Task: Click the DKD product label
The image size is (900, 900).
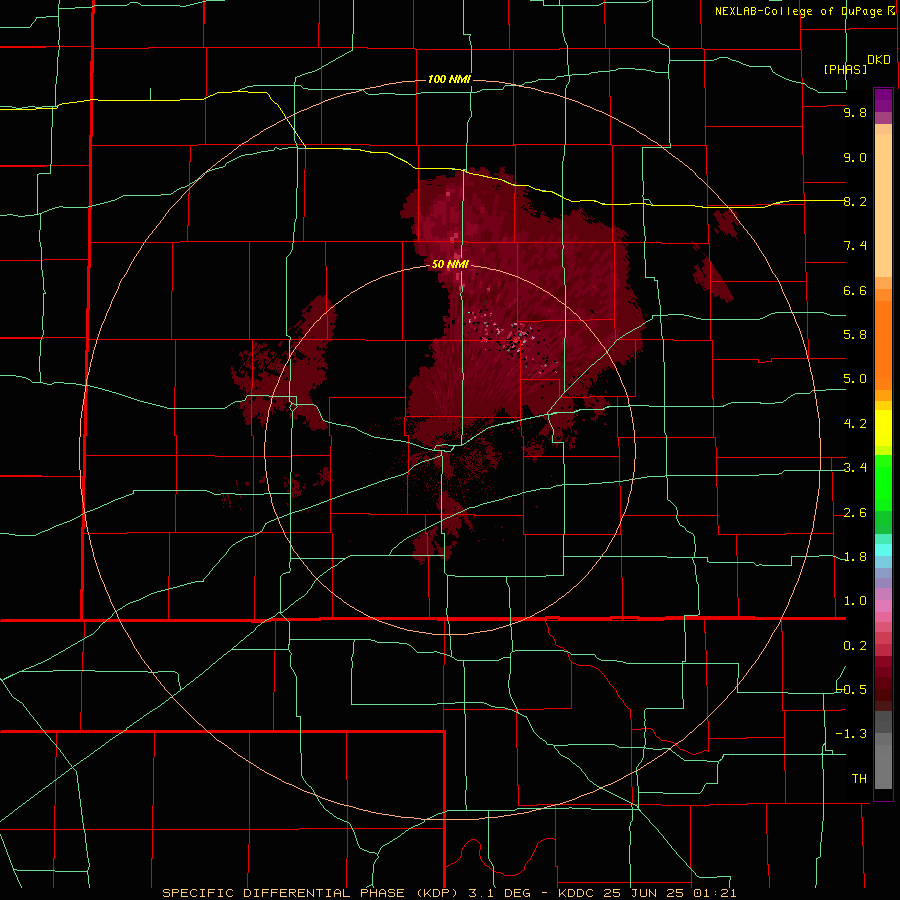Action: coord(879,59)
